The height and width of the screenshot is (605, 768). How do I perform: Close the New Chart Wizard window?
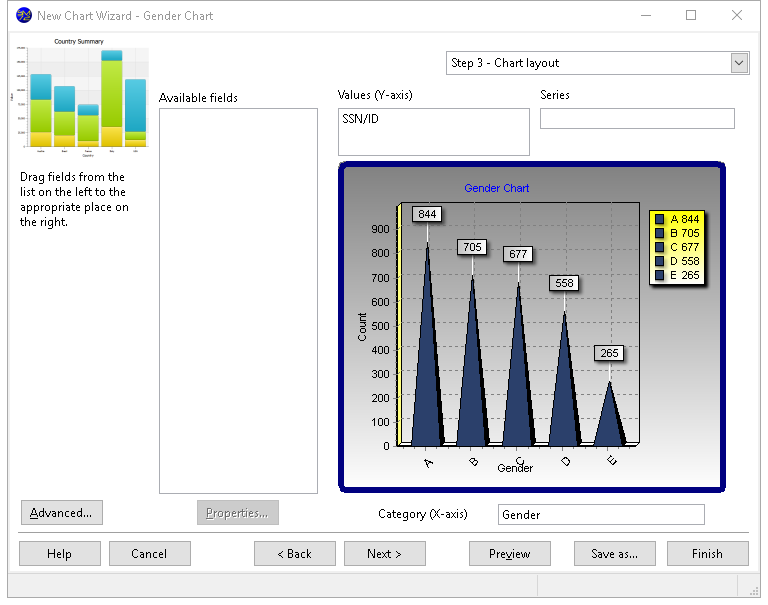737,15
